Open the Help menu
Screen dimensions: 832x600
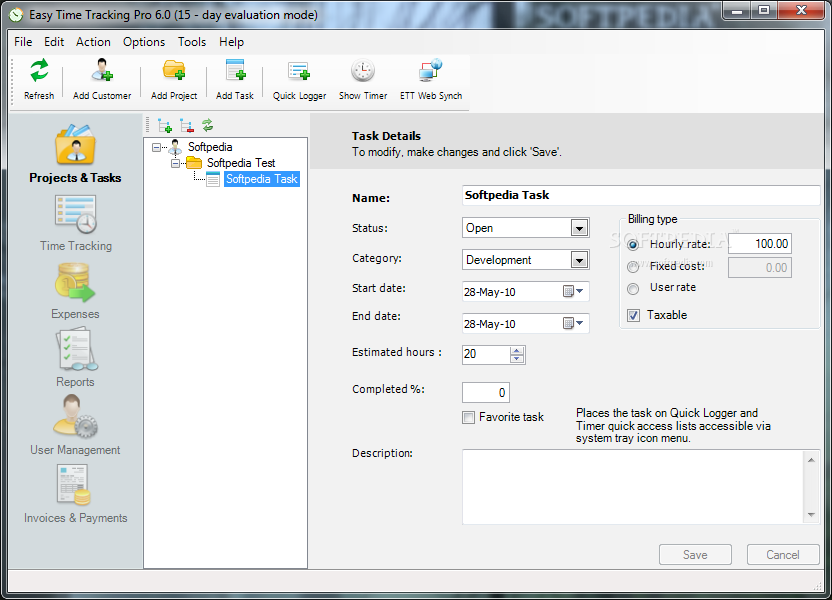coord(231,42)
